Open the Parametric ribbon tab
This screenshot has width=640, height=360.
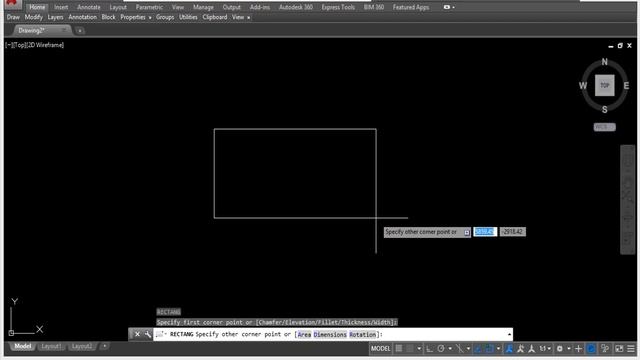point(149,7)
